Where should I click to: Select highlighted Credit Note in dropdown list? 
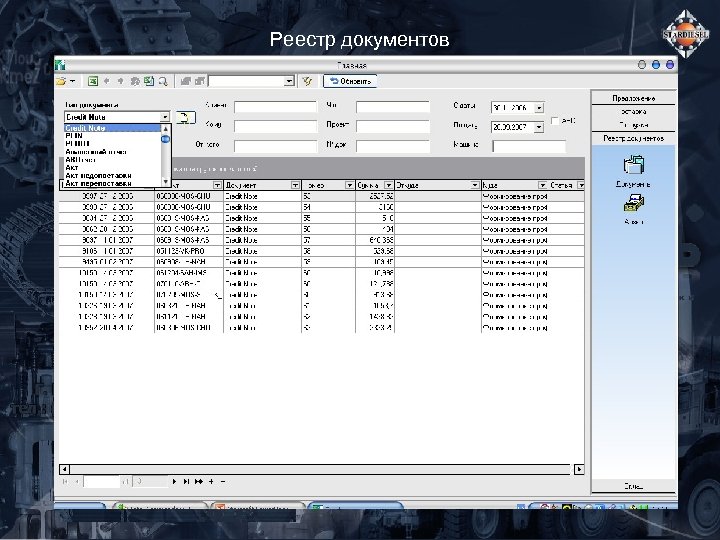click(x=112, y=128)
